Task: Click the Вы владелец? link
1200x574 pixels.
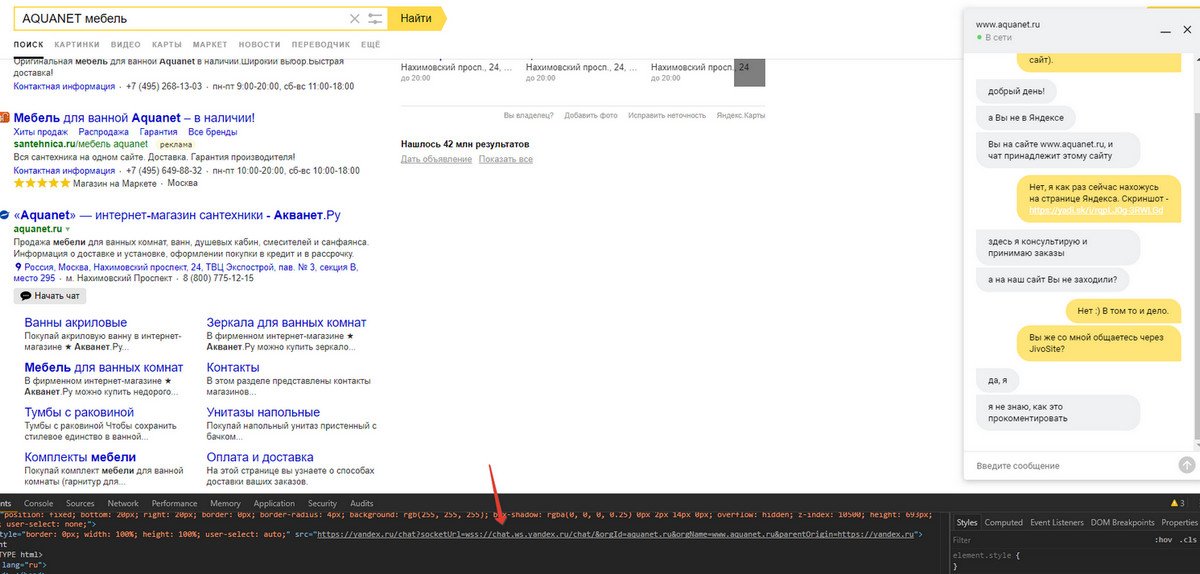Action: click(x=528, y=116)
